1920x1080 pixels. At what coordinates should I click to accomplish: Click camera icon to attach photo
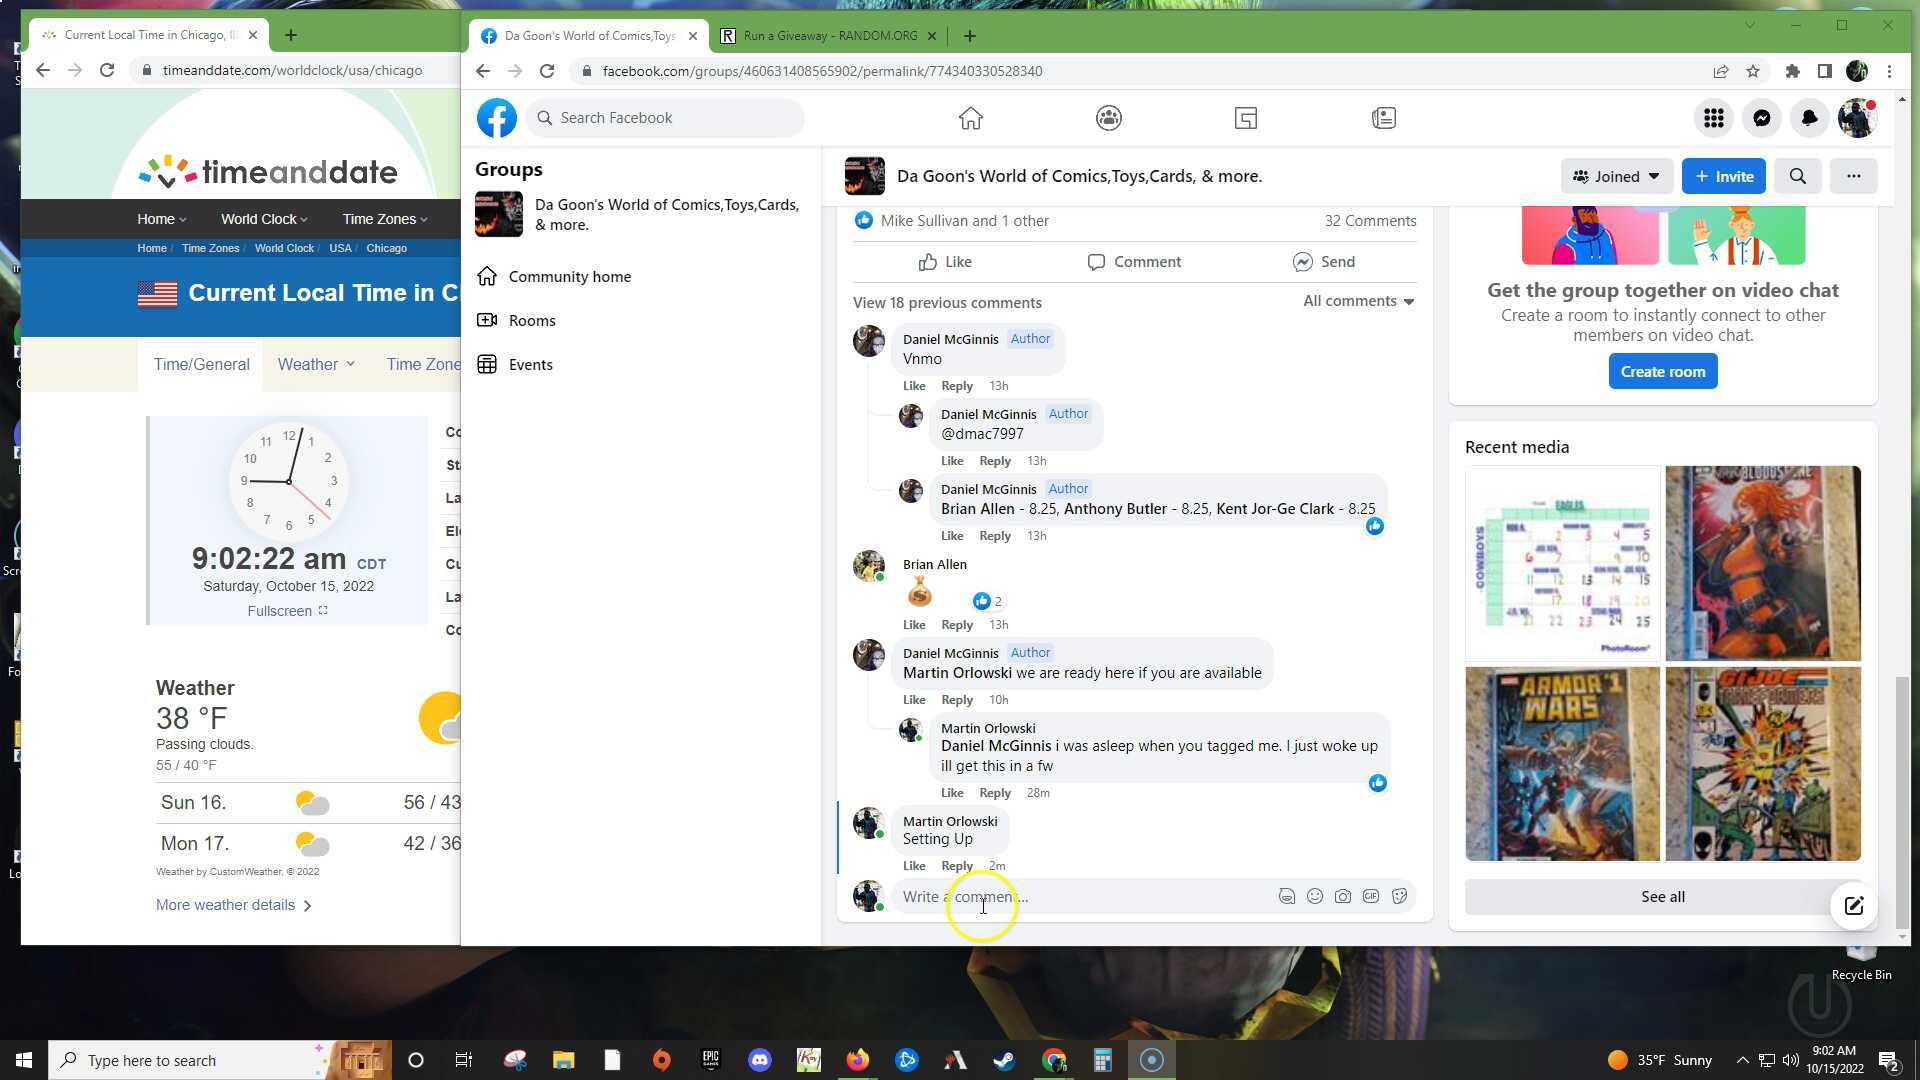click(1343, 897)
